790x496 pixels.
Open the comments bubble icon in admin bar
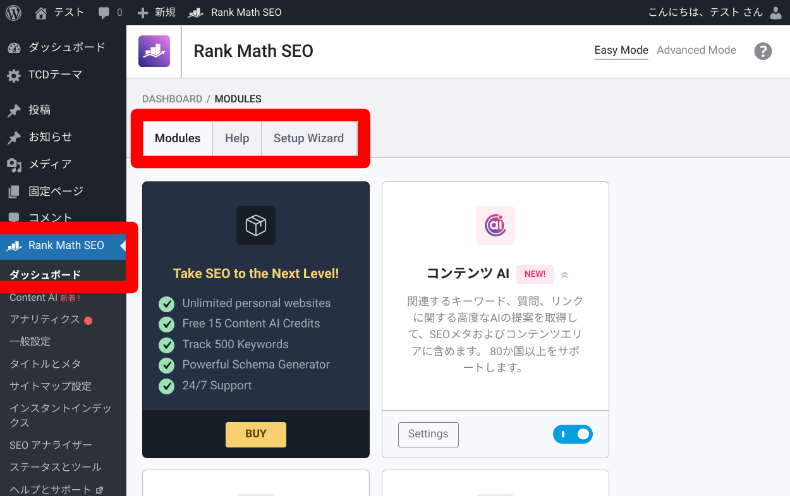(105, 12)
